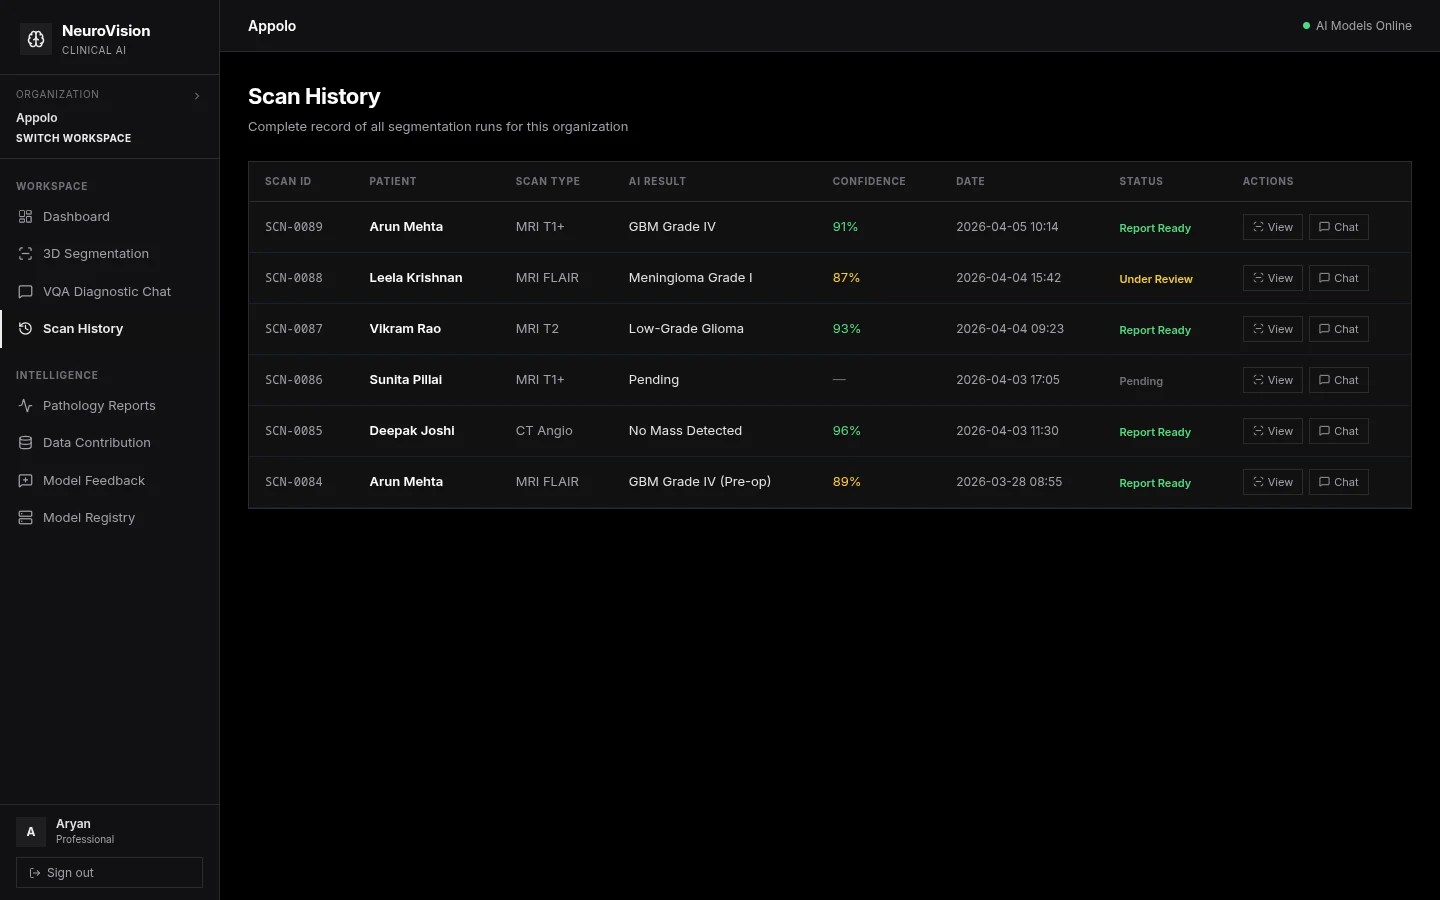Click the user avatar letter A

pos(31,832)
